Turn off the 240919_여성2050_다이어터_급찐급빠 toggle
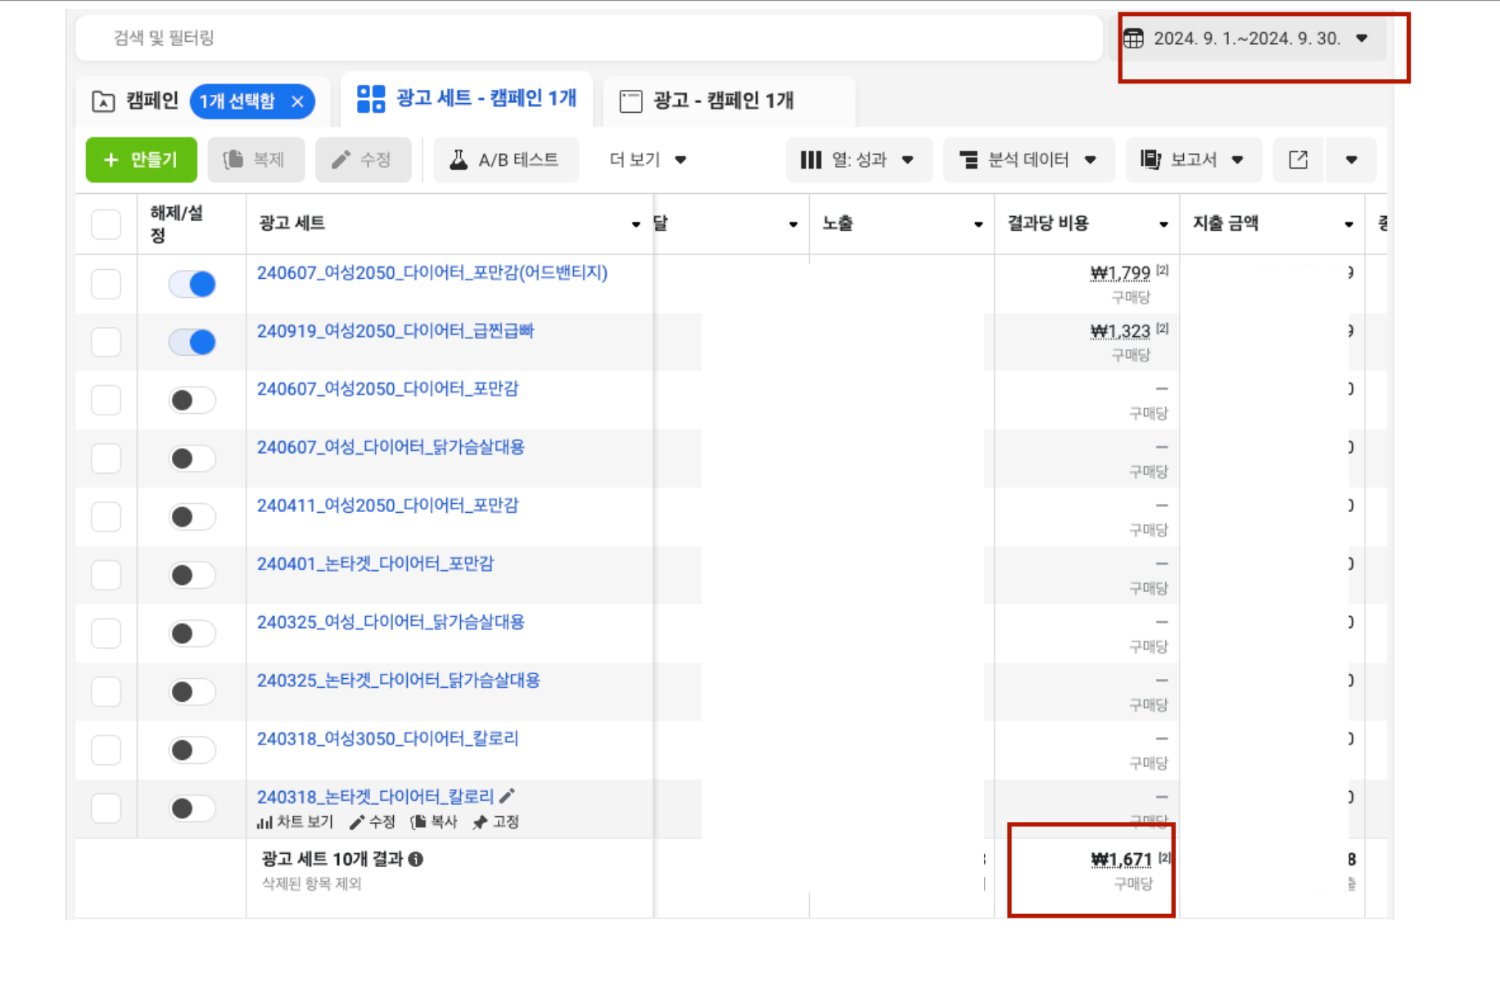Image resolution: width=1500 pixels, height=993 pixels. coord(192,342)
